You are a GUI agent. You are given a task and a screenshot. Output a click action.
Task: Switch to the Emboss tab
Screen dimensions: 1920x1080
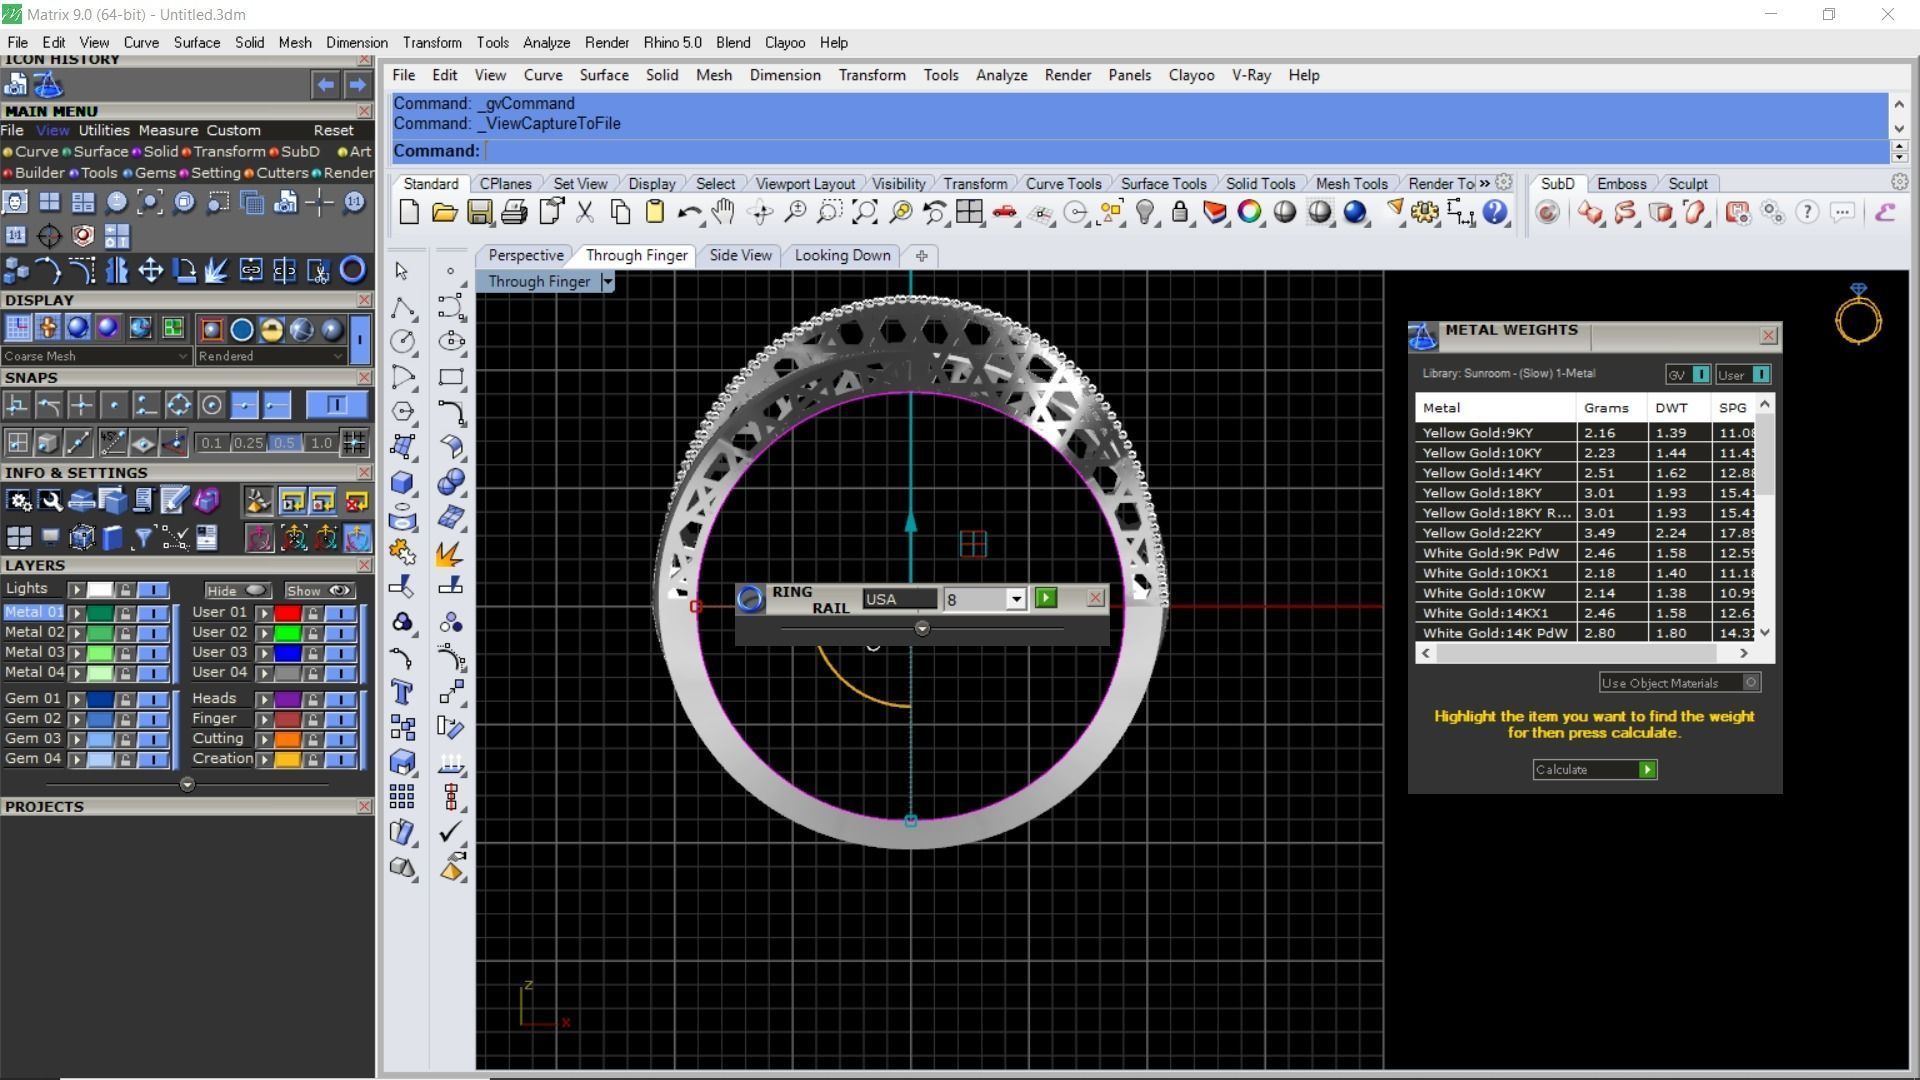pyautogui.click(x=1621, y=183)
